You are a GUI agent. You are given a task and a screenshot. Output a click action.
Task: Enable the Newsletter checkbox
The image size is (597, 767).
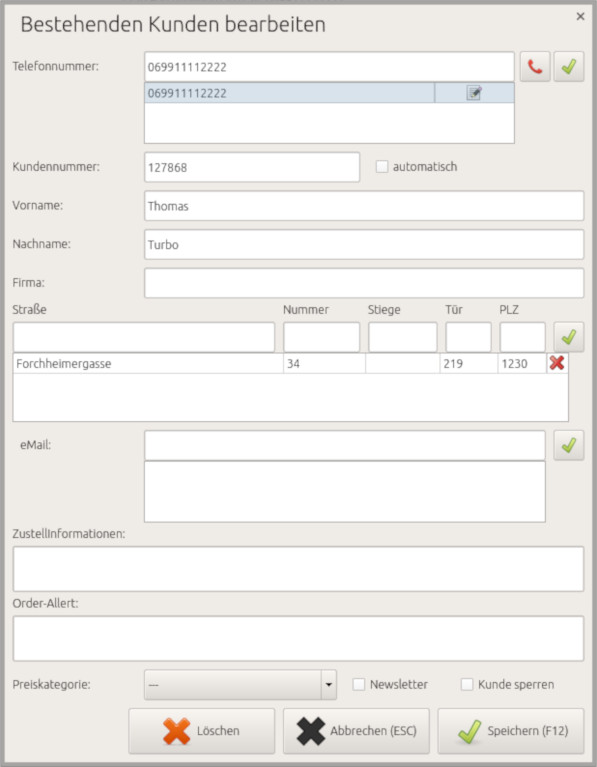(x=359, y=684)
